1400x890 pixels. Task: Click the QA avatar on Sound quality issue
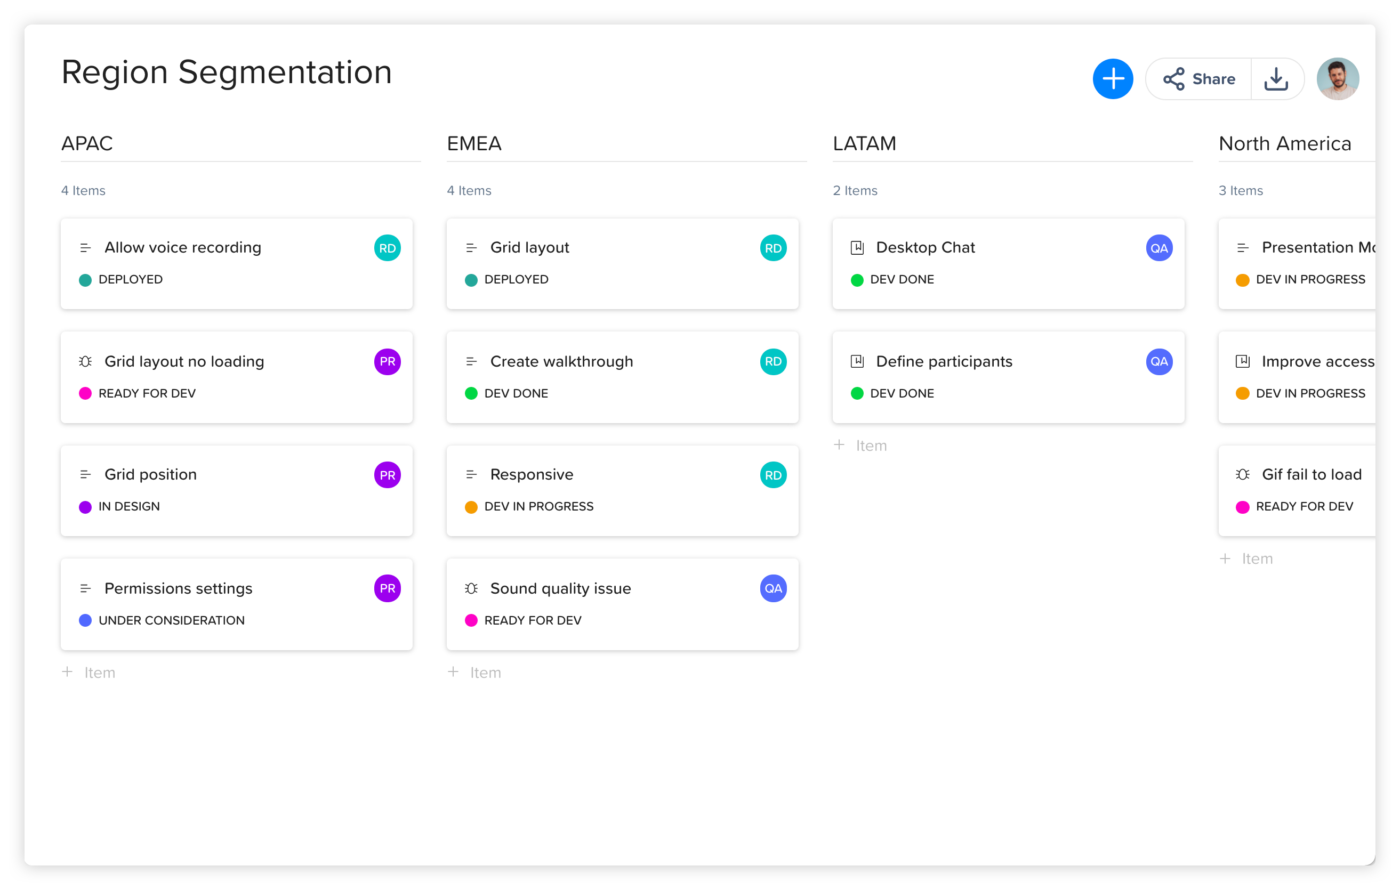point(773,589)
